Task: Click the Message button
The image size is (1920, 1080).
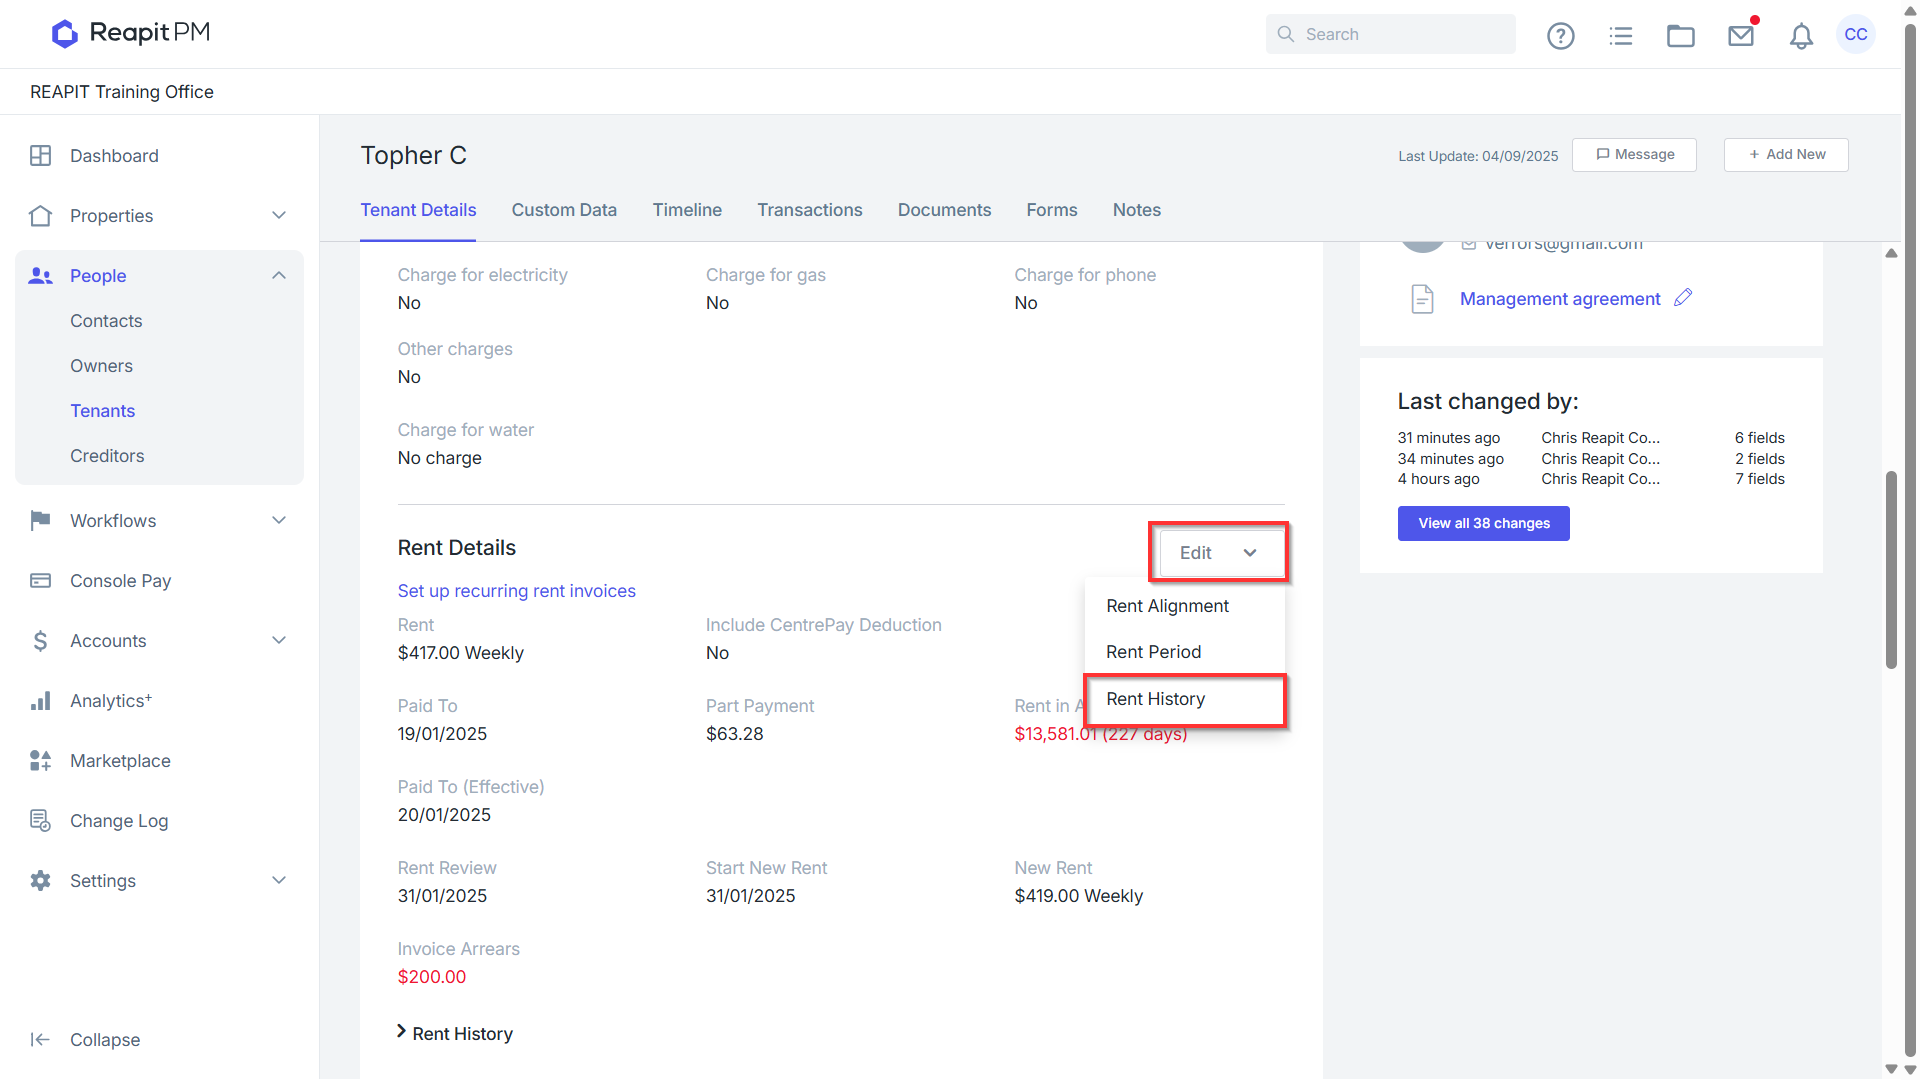Action: (x=1634, y=155)
